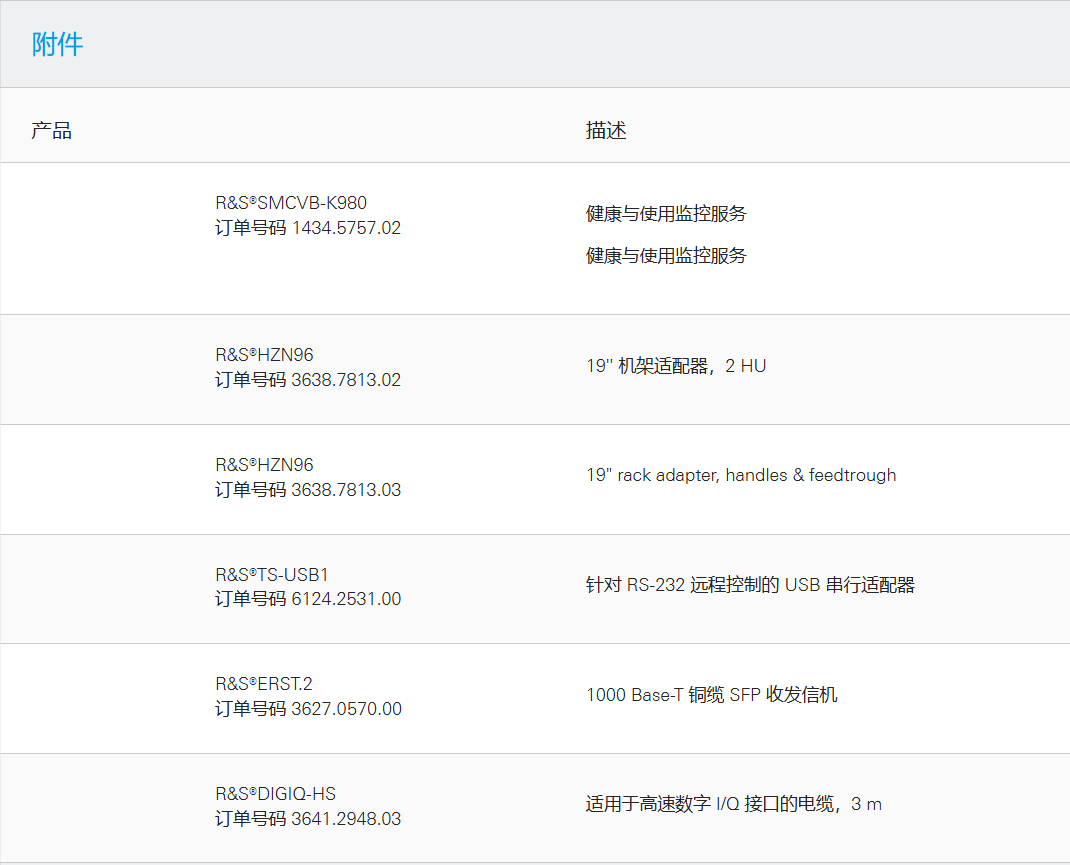
Task: Click the 附件 section heading
Action: click(58, 44)
